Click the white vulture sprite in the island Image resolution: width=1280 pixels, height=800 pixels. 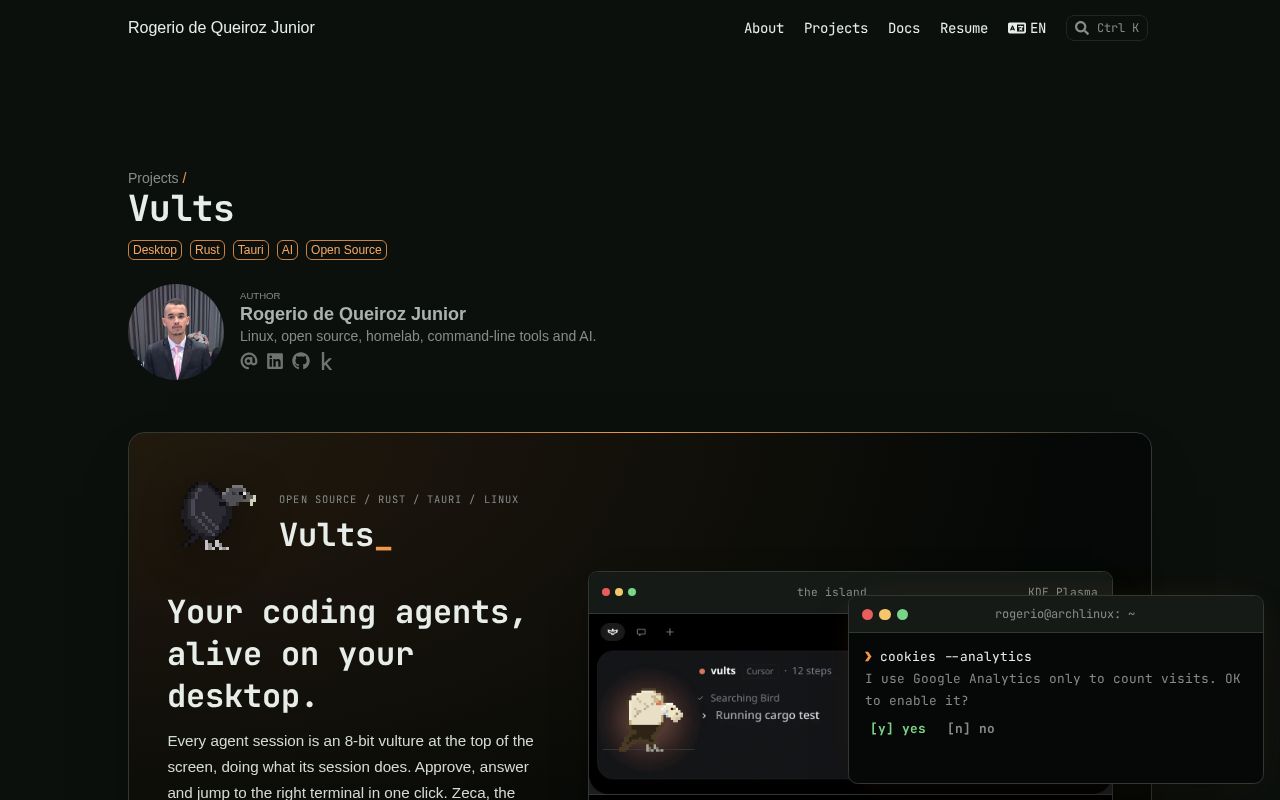[x=653, y=720]
